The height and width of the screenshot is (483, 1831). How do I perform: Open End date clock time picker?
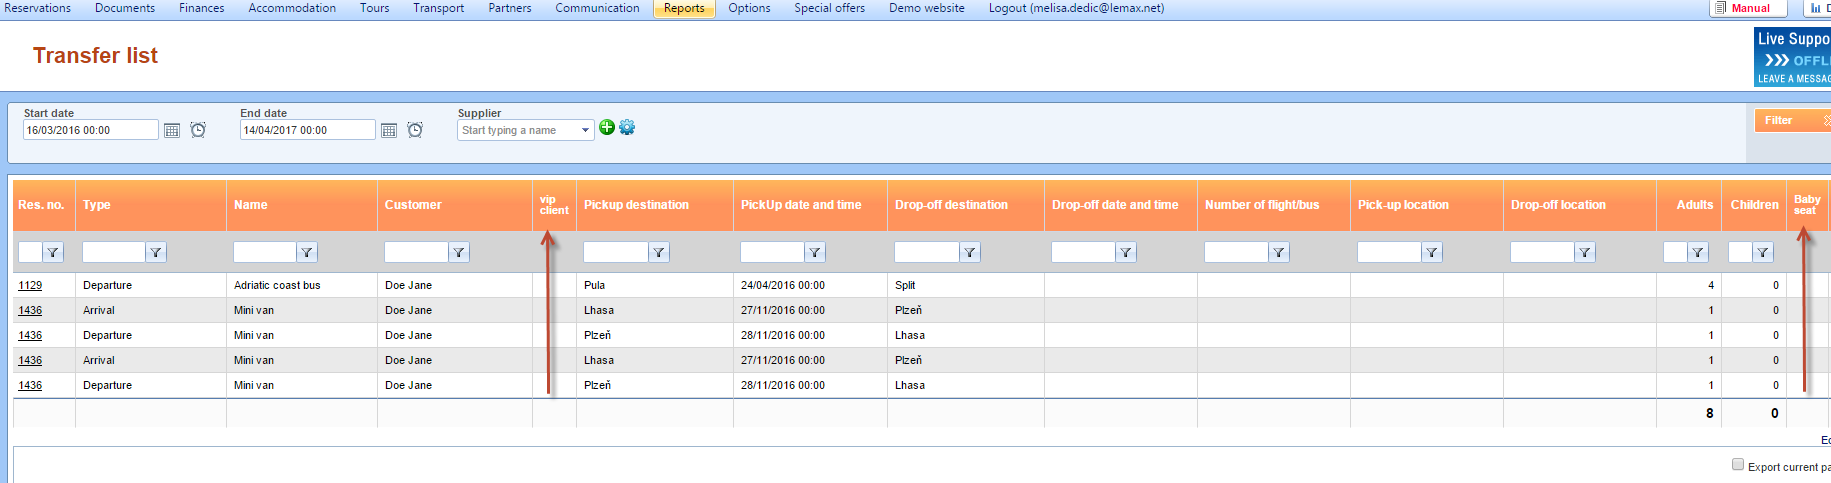[415, 130]
